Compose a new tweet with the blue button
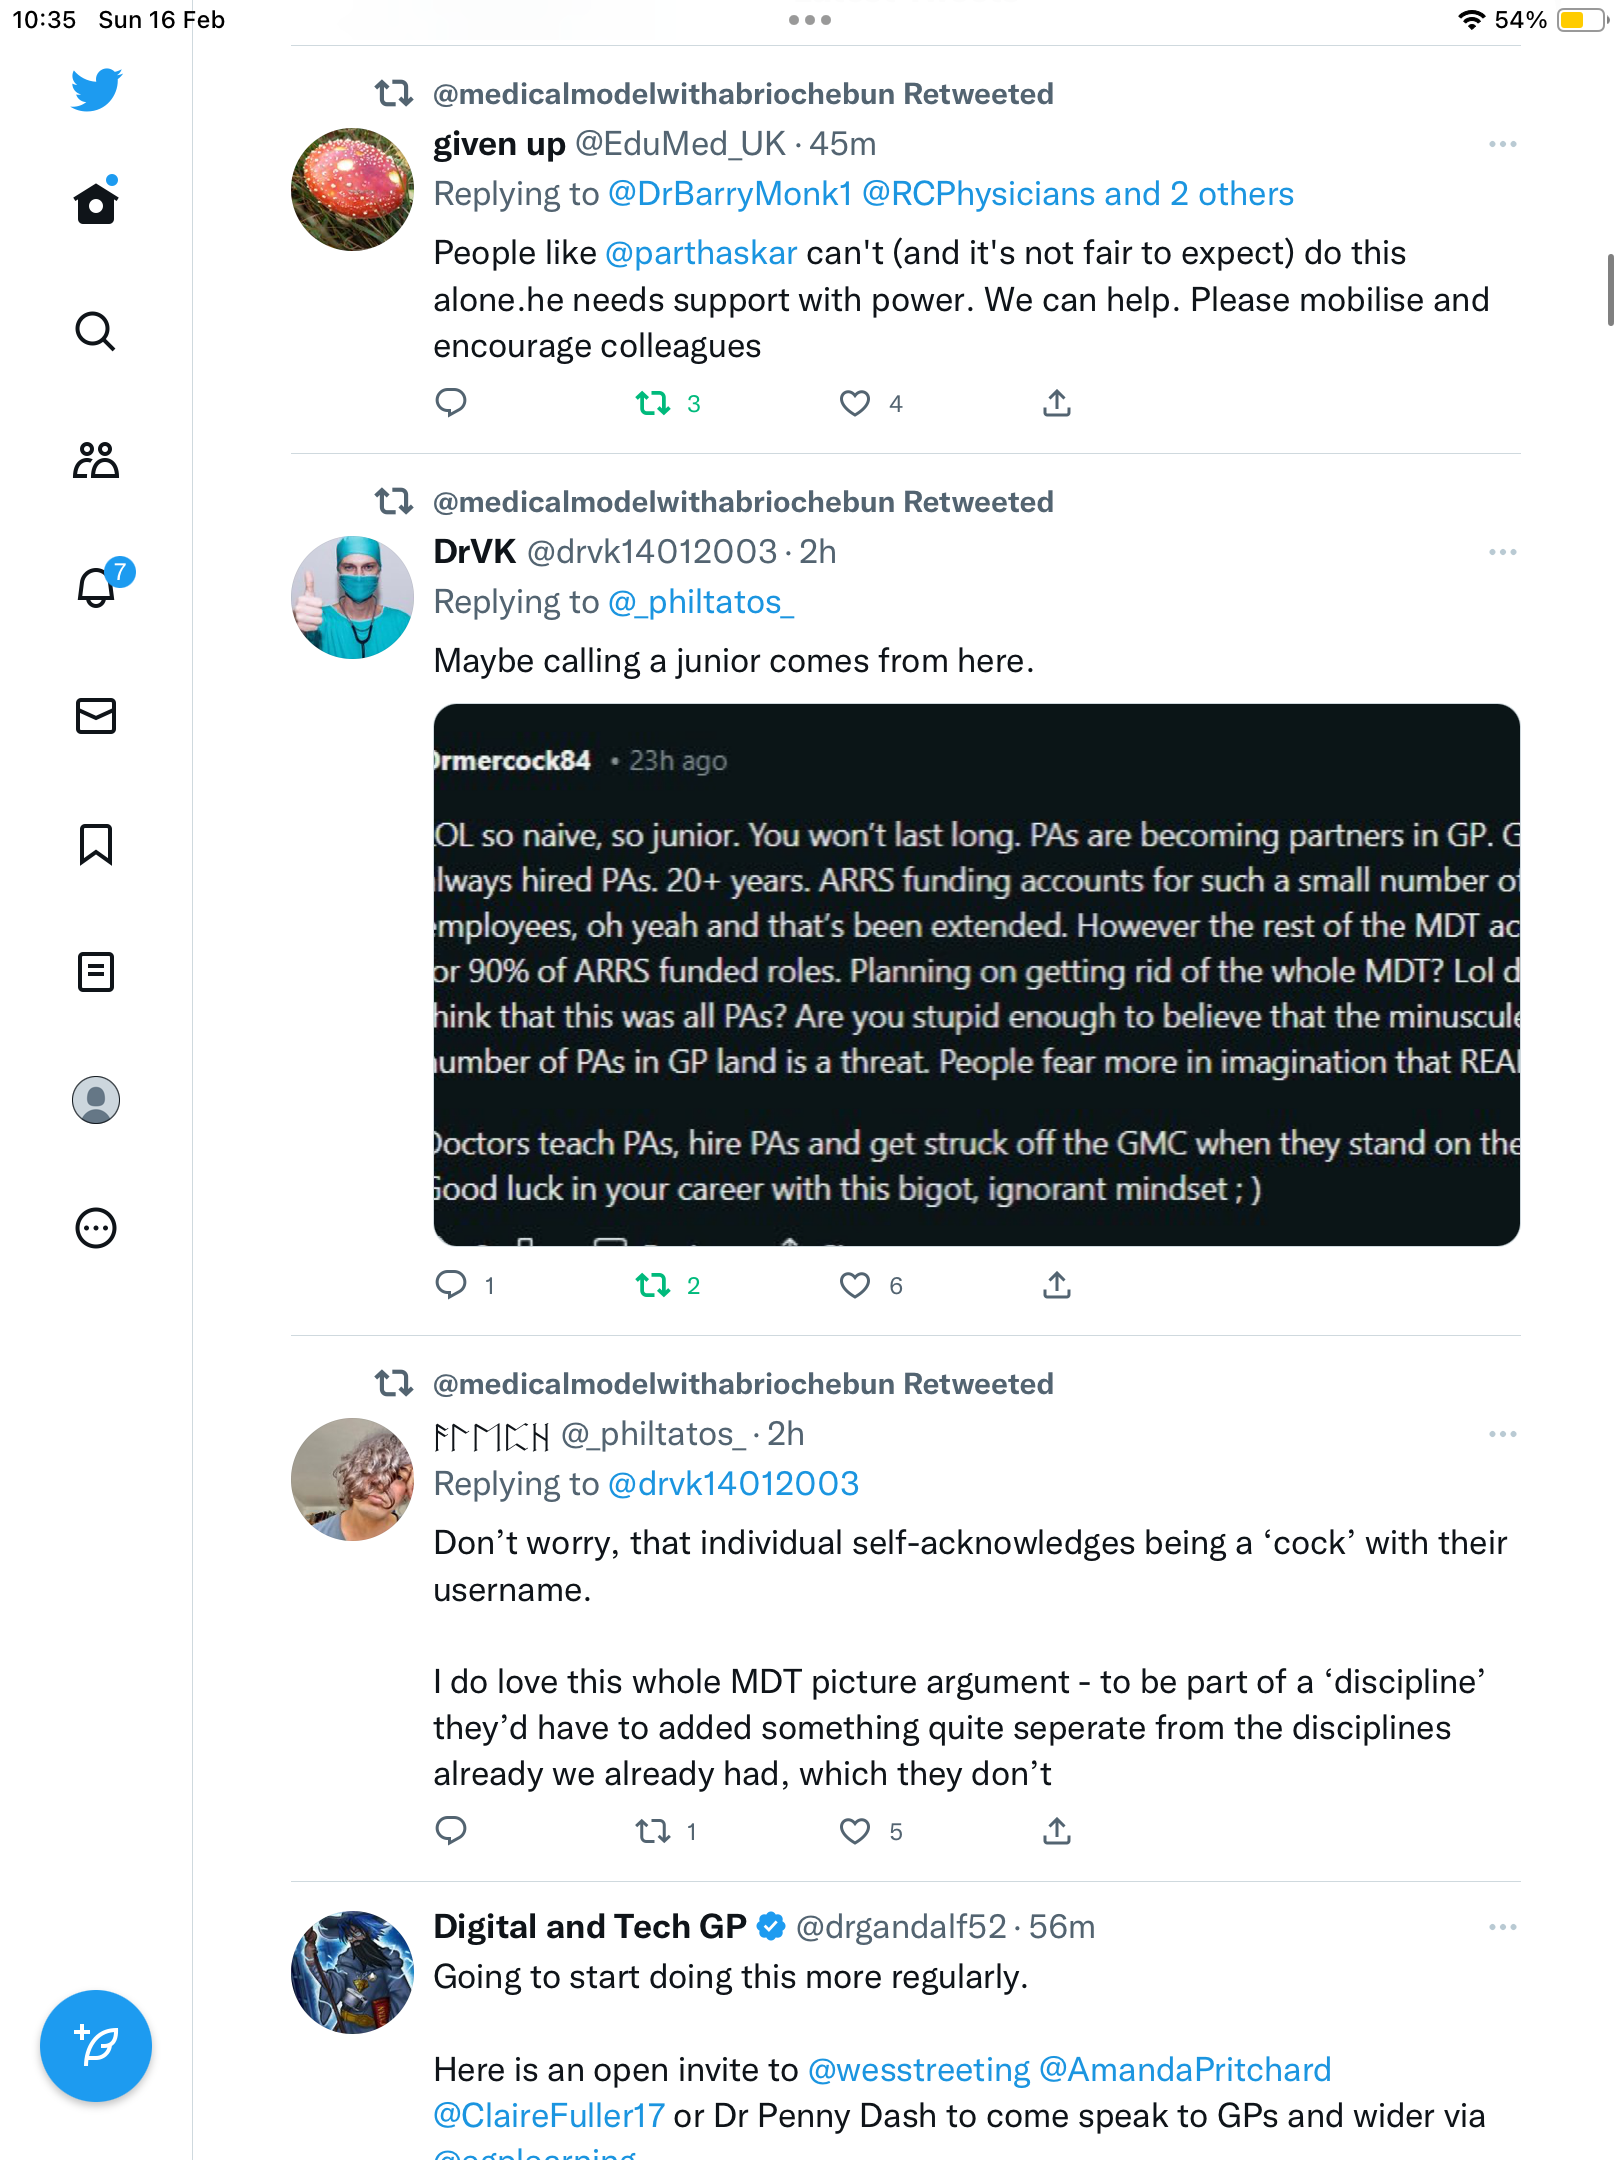This screenshot has height=2160, width=1620. click(x=96, y=2046)
